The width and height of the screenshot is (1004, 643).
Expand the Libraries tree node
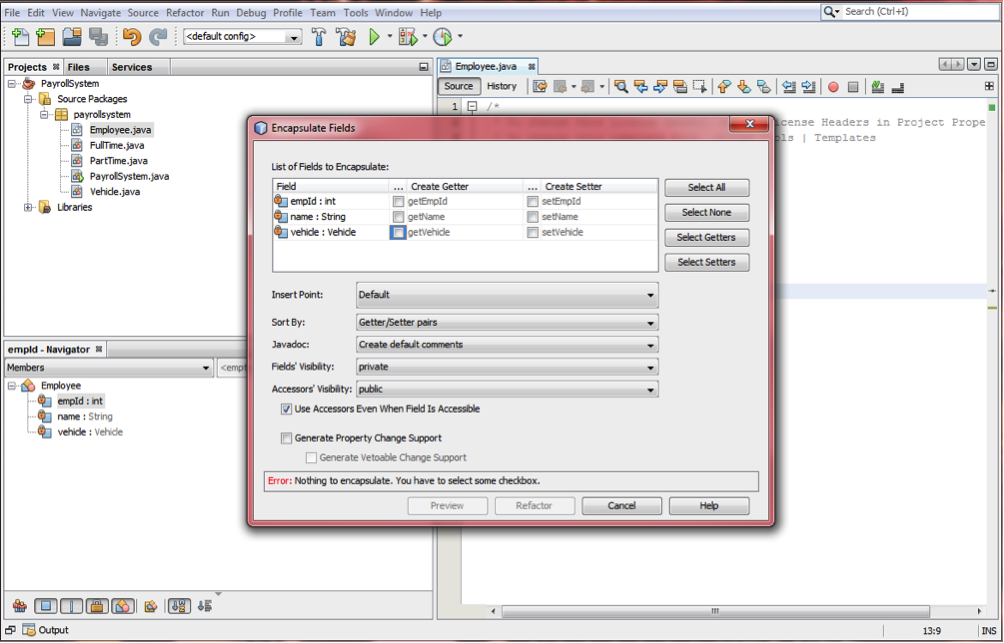coord(28,207)
